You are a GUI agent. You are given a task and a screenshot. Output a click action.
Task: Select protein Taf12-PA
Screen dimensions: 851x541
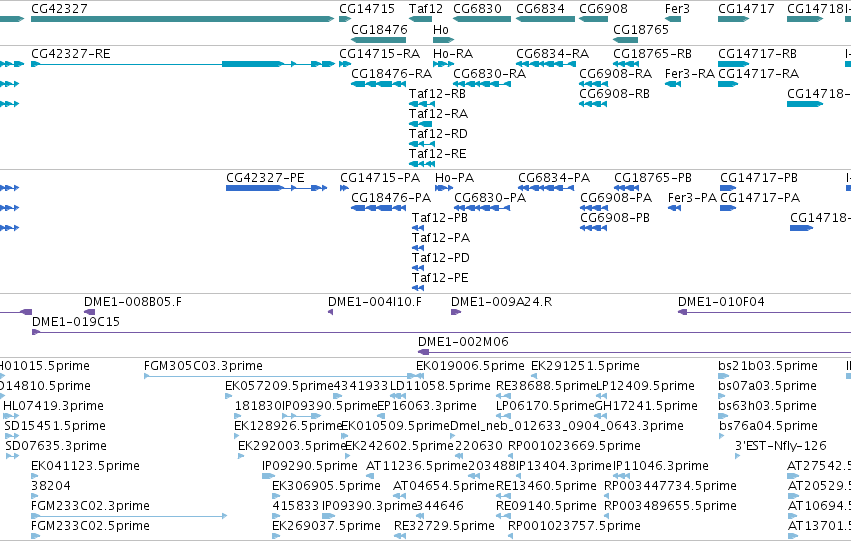click(441, 238)
